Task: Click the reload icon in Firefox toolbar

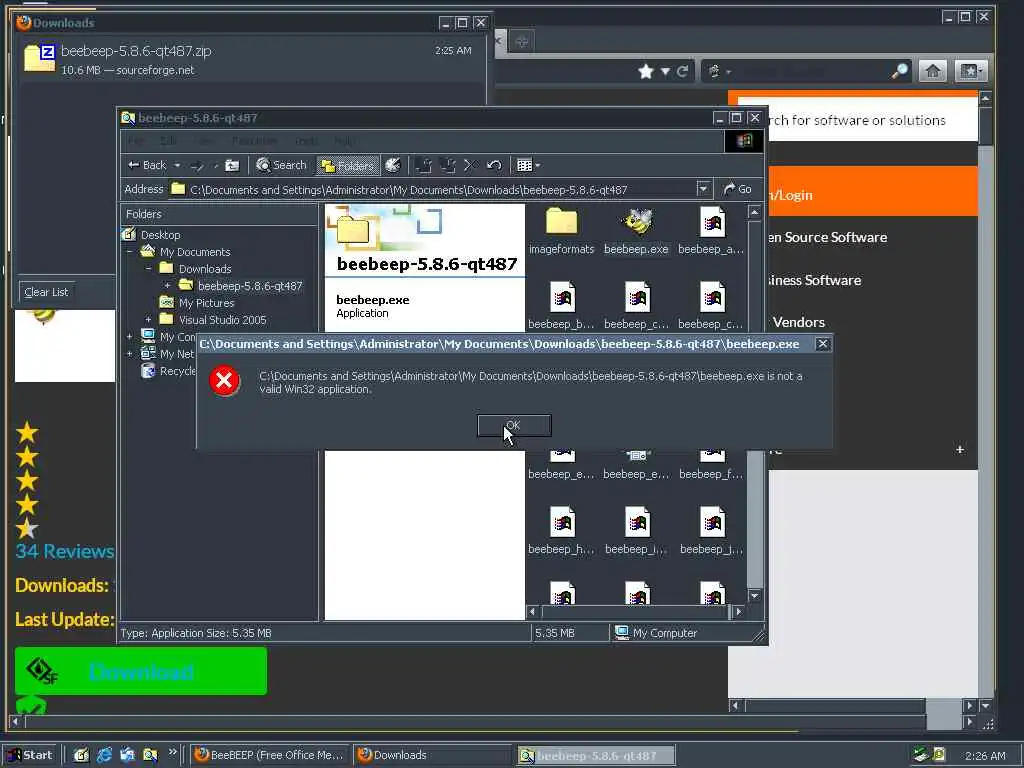Action: (x=682, y=71)
